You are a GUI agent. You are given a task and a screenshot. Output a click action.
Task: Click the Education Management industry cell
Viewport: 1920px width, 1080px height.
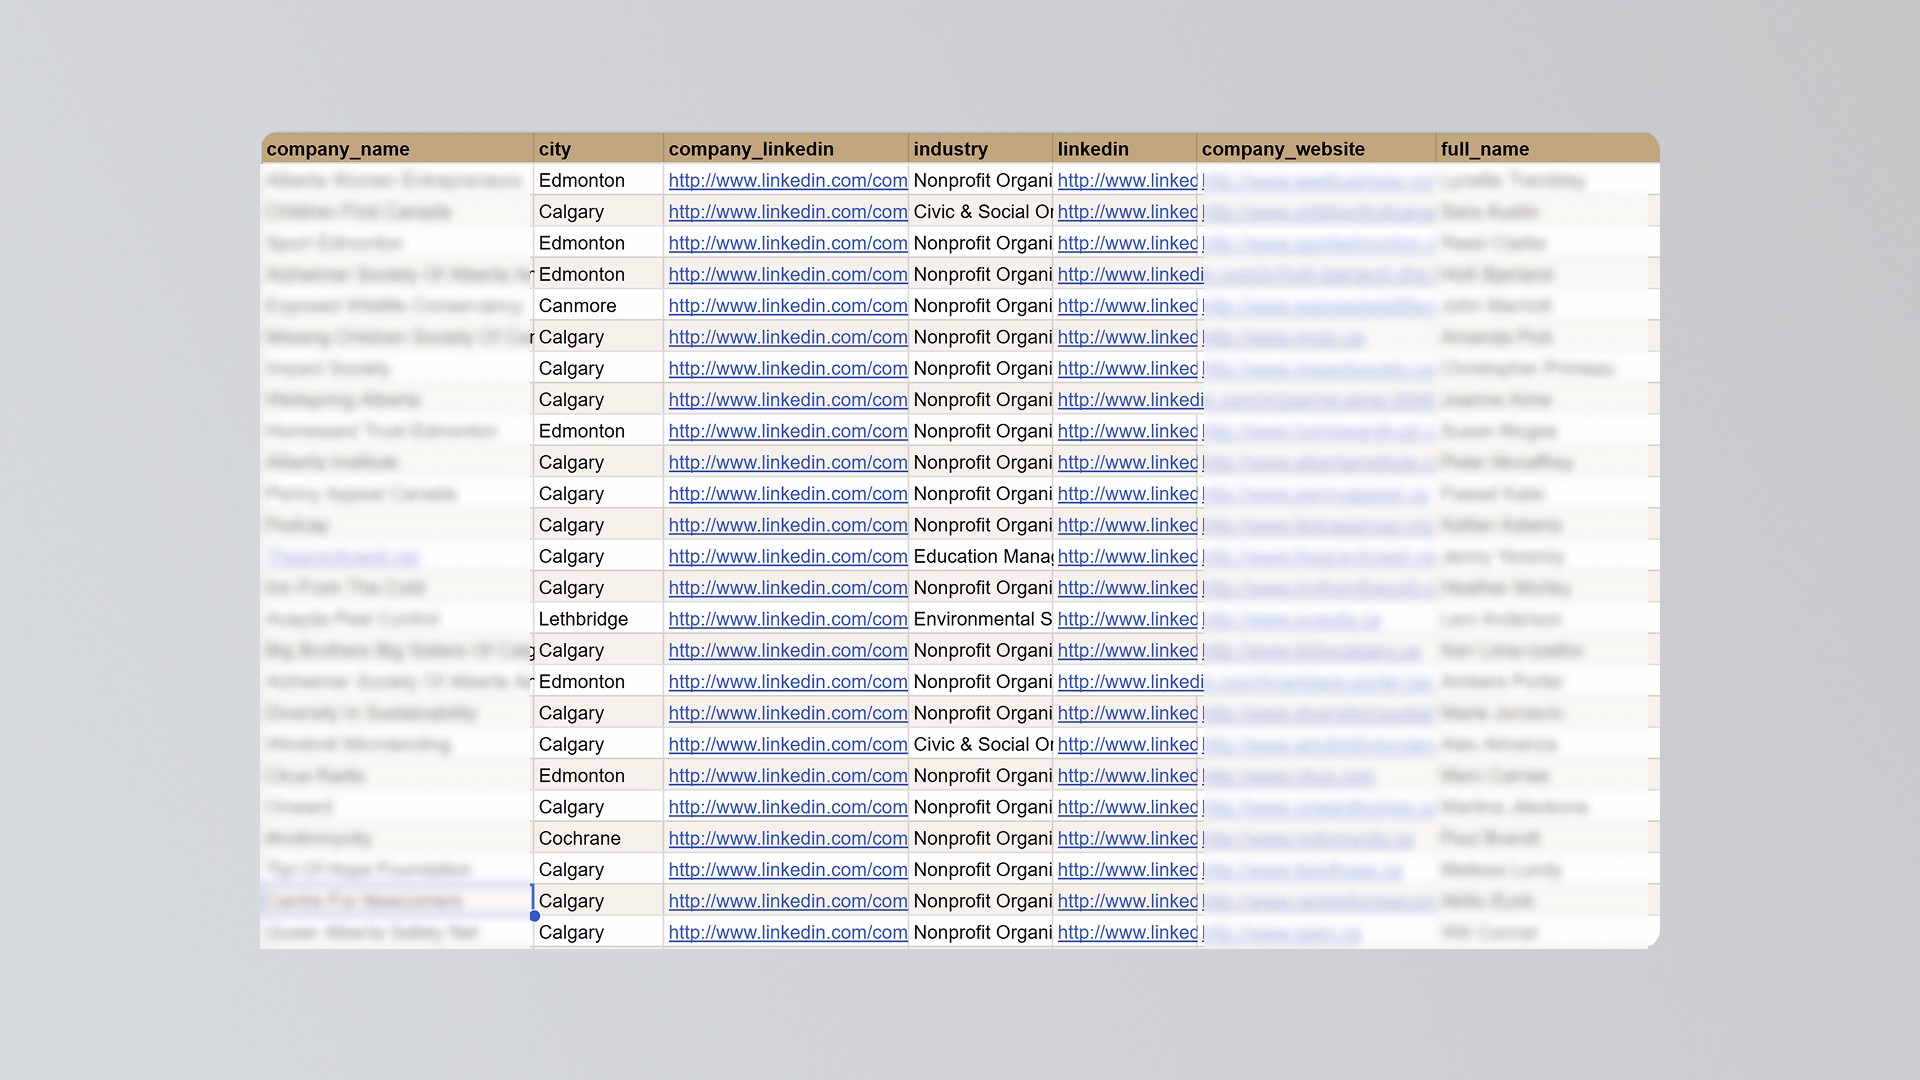coord(981,556)
